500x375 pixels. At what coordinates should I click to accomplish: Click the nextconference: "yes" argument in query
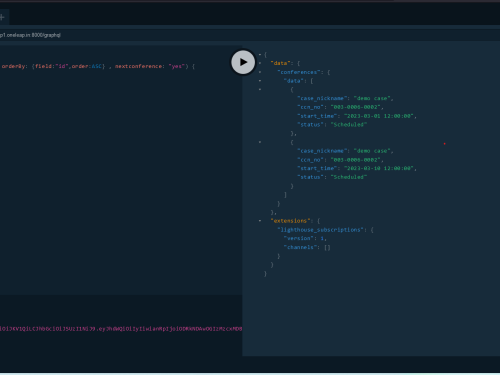(x=150, y=66)
